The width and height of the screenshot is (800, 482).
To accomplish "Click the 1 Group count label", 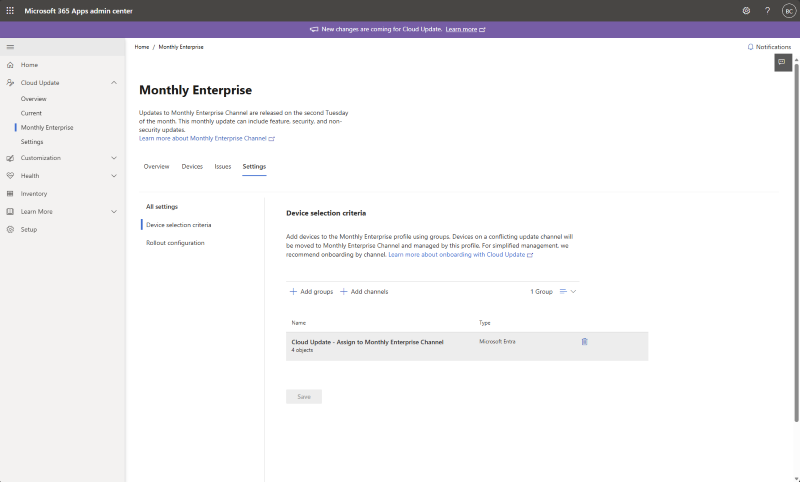I will click(541, 292).
